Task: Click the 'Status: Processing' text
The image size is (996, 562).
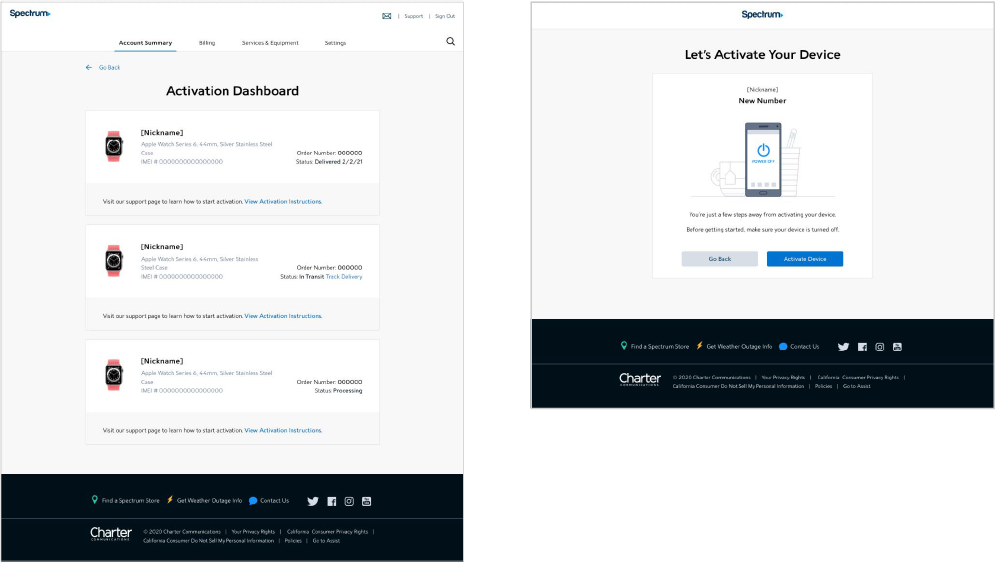Action: point(339,391)
